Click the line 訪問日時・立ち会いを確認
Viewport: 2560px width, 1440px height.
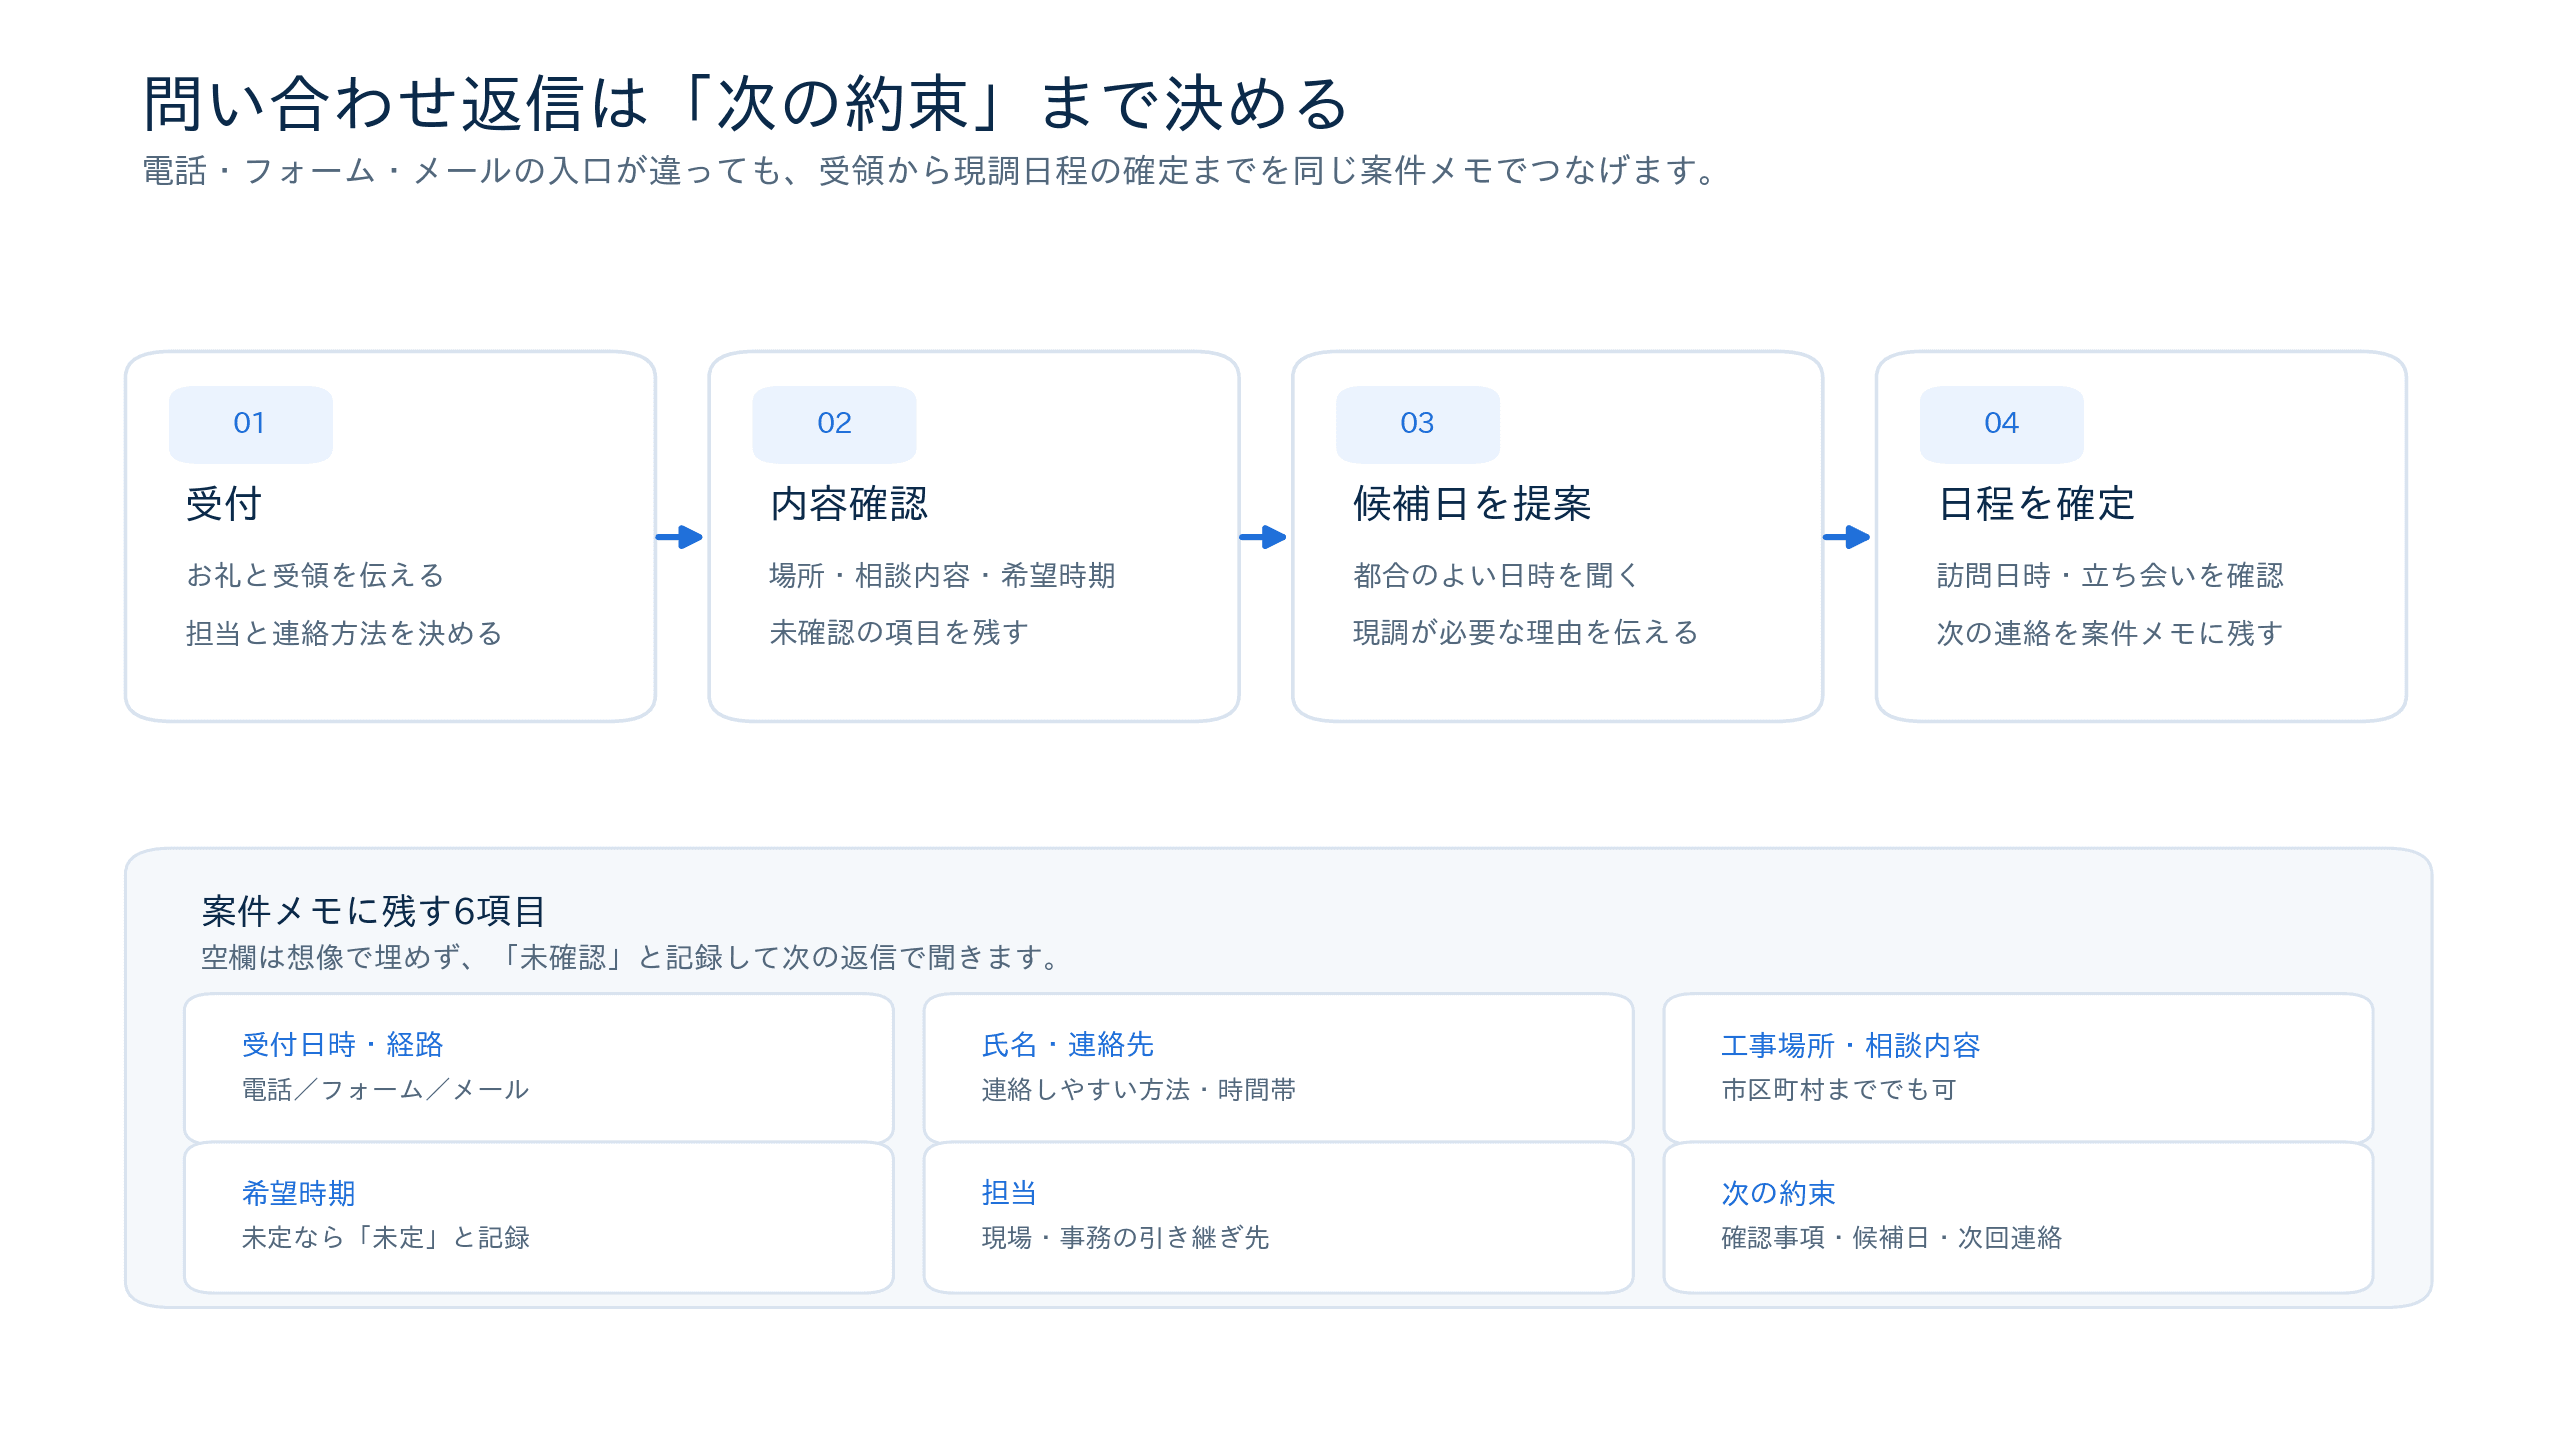(x=2110, y=575)
